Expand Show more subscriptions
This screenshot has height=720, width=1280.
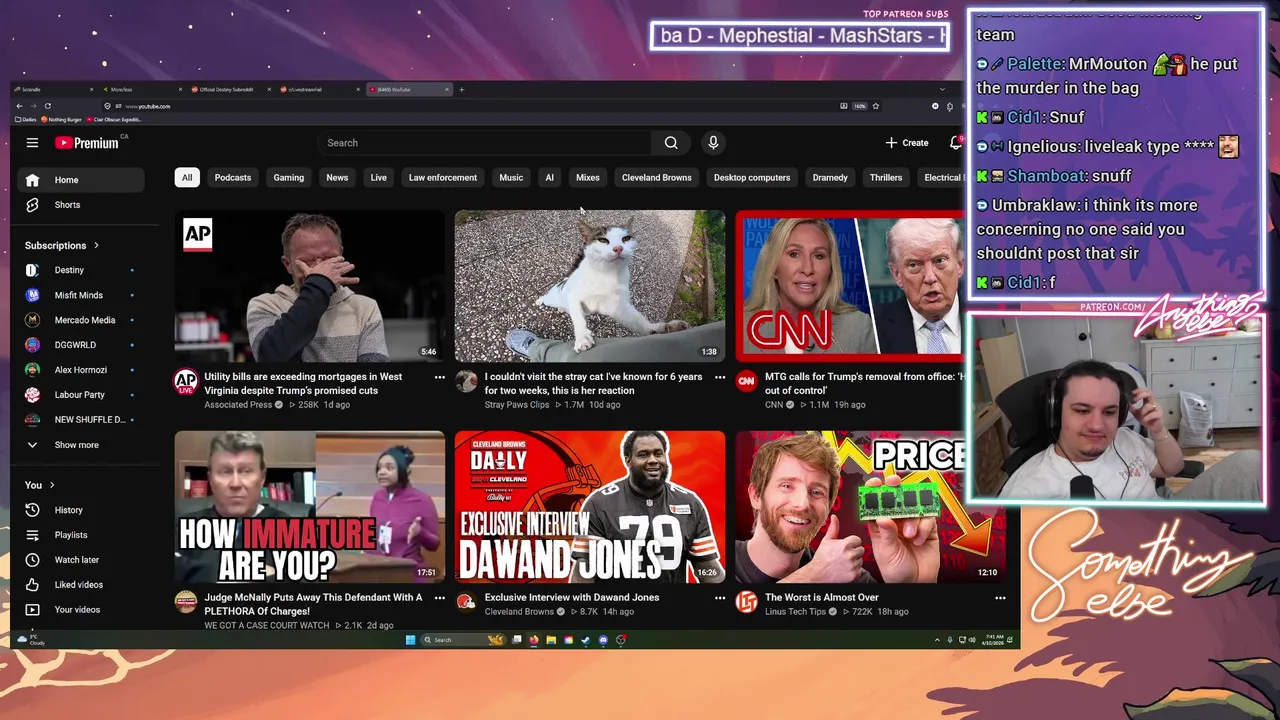click(x=81, y=445)
